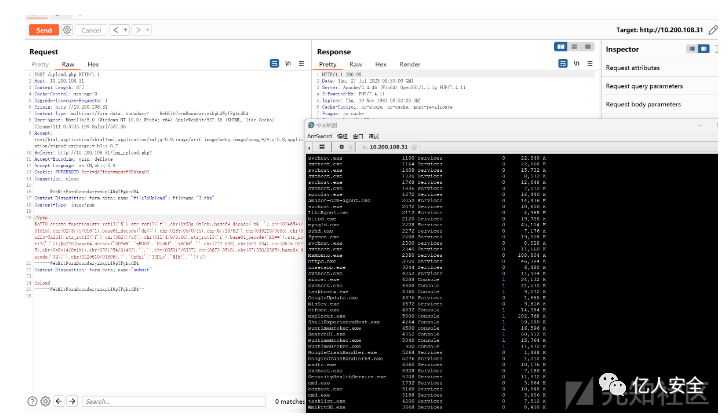This screenshot has height=418, width=728.
Task: Select Response Hex tab
Action: (381, 65)
